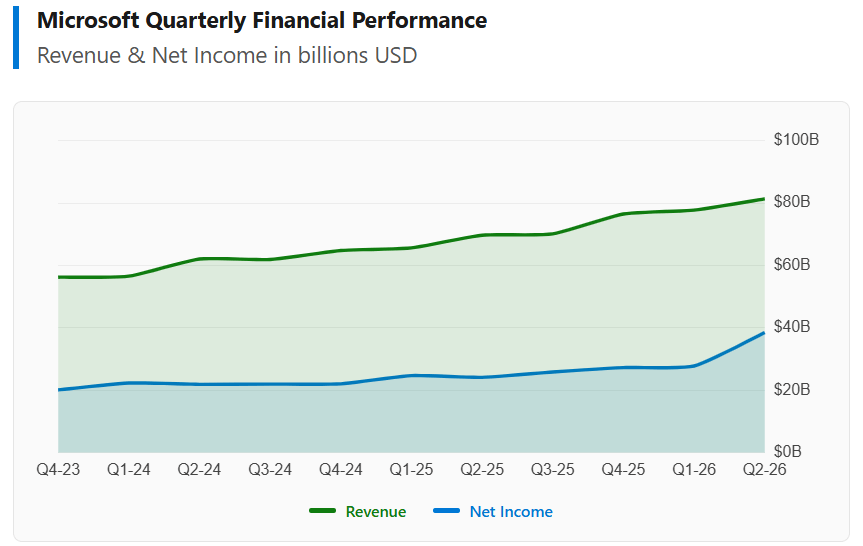Click the Q2-25 axis label
Screen dimensions: 863x546
[482, 469]
